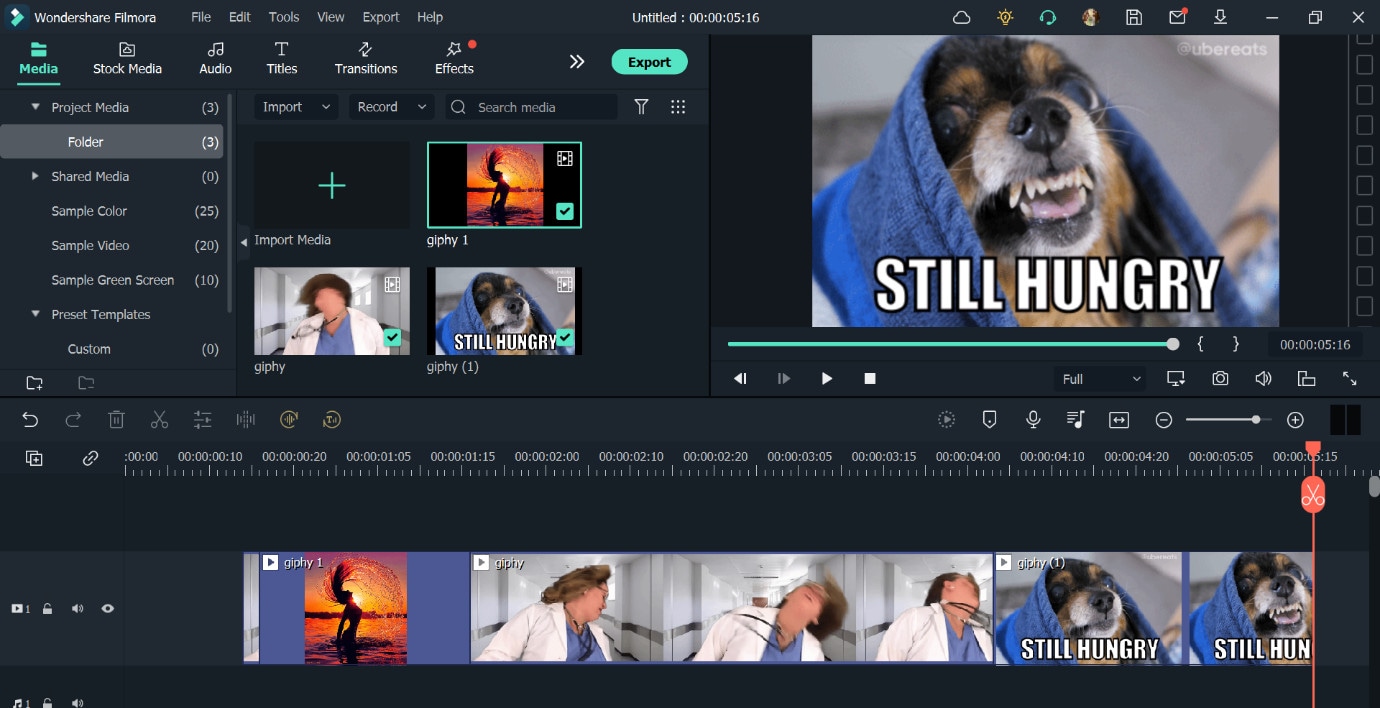Toggle the last checkbox beside the preview
This screenshot has height=708, width=1380.
[1364, 306]
